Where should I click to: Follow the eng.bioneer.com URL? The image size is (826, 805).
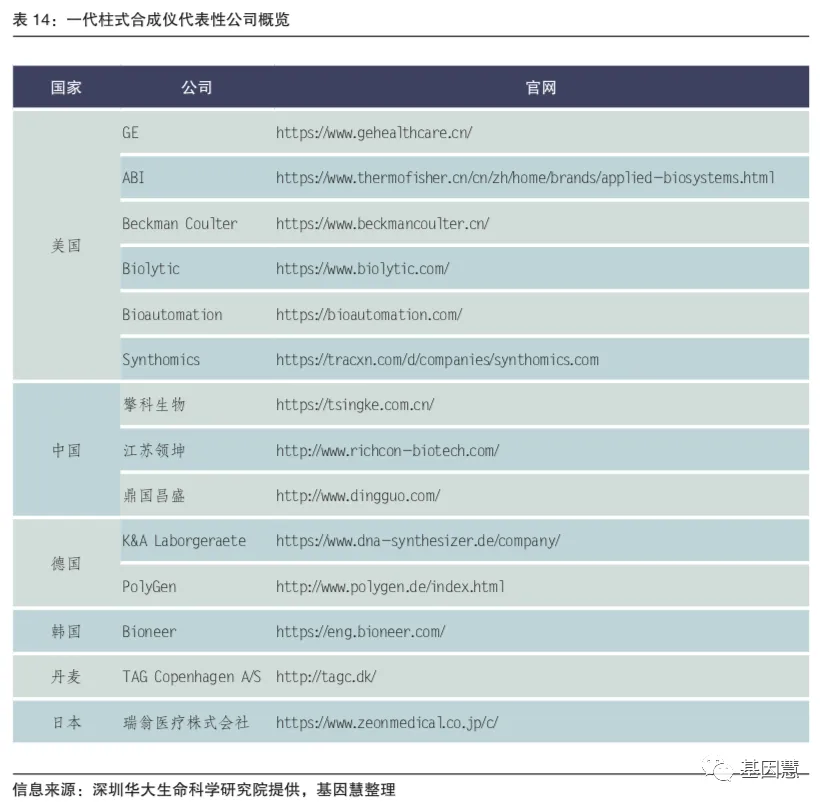point(360,632)
